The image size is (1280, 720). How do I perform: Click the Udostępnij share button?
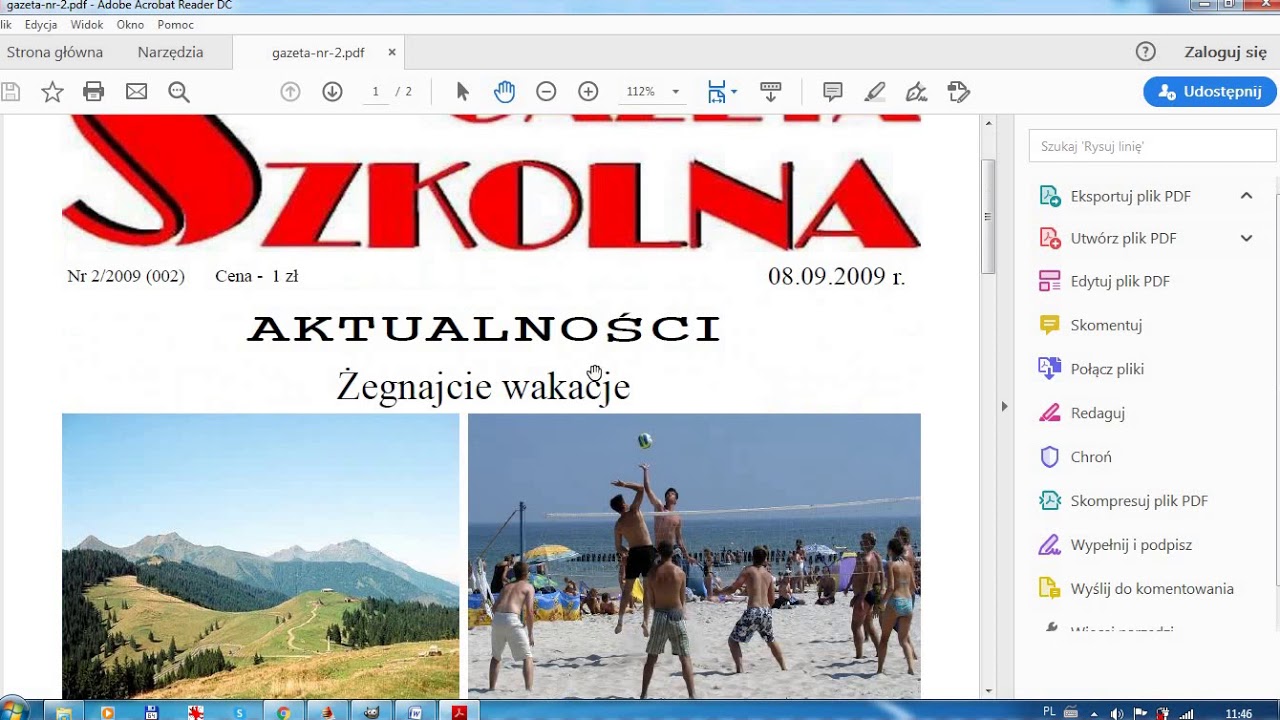pyautogui.click(x=1210, y=91)
